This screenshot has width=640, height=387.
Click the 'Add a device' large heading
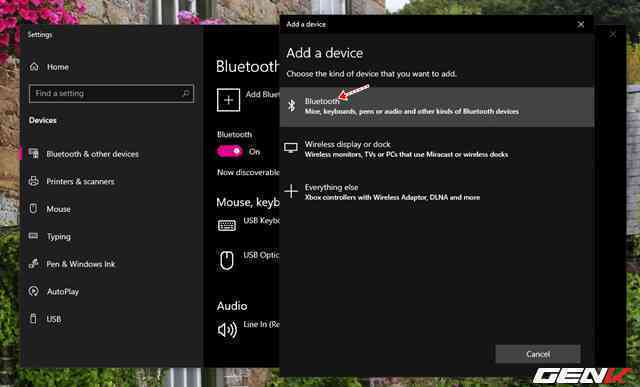pyautogui.click(x=324, y=53)
